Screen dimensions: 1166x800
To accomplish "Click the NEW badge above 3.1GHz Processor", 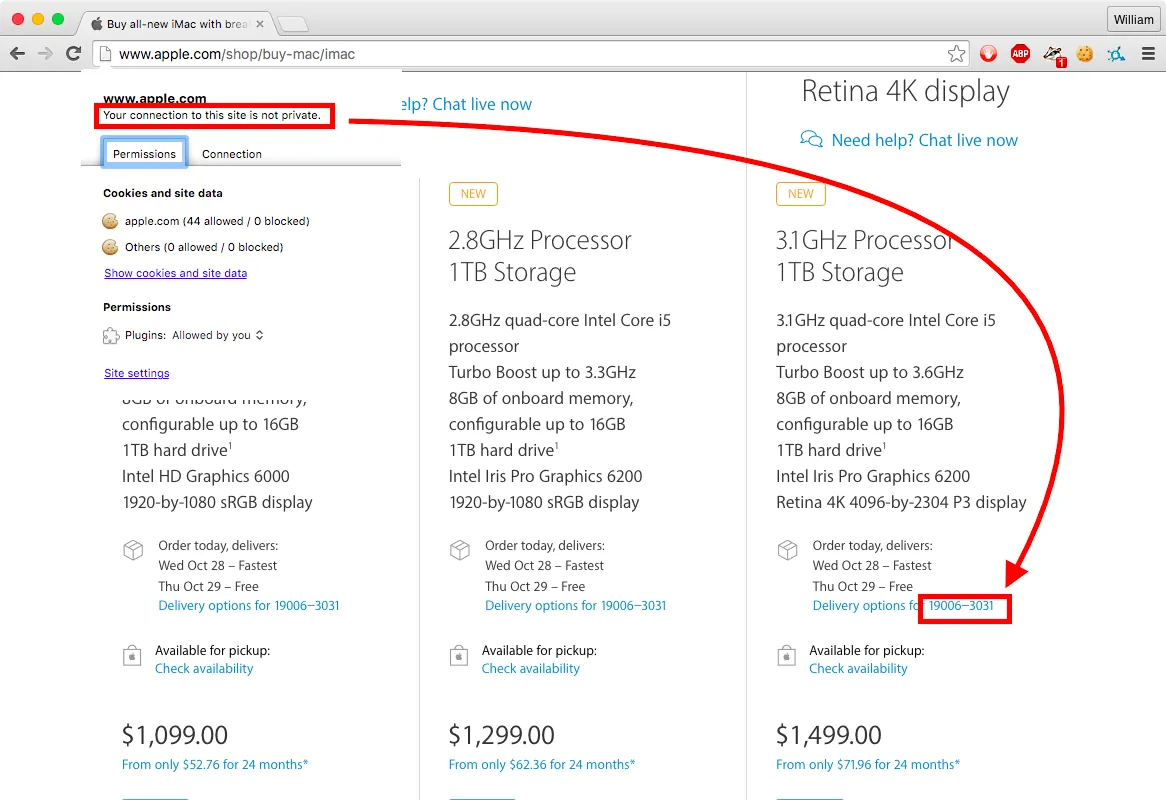I will coord(800,194).
